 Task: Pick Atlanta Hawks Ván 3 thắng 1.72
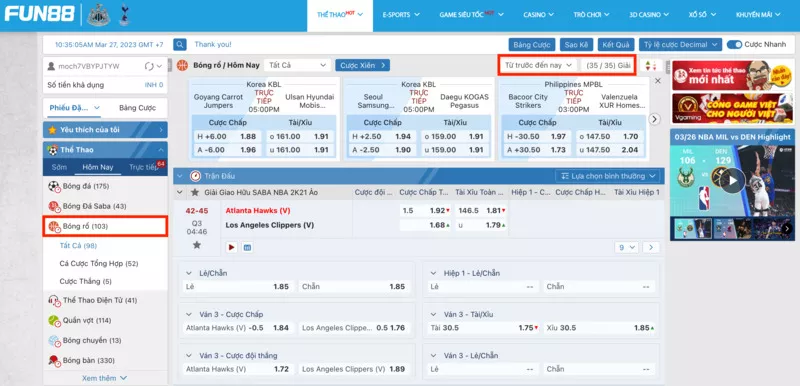[239, 369]
